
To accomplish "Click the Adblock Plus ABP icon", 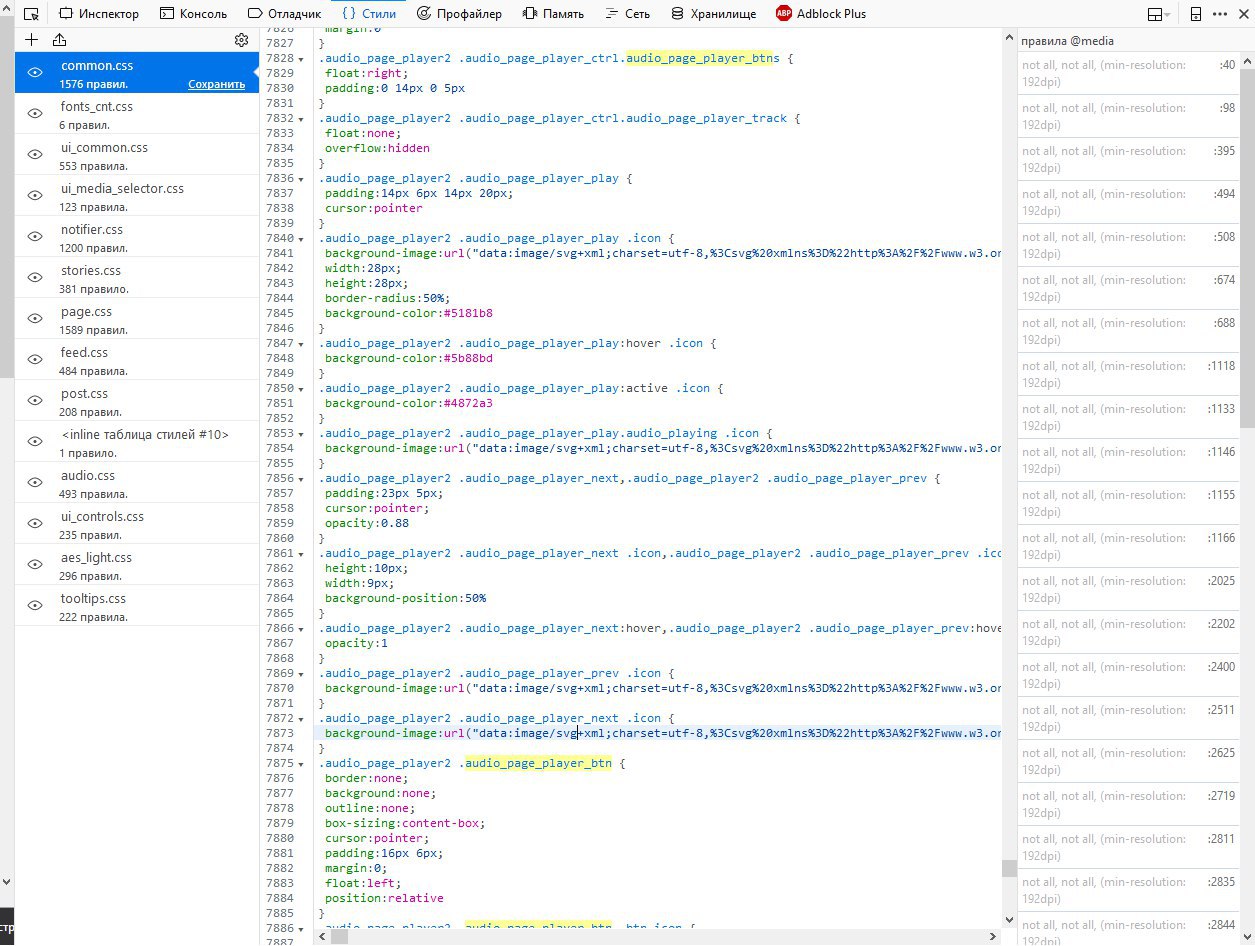I will (784, 14).
